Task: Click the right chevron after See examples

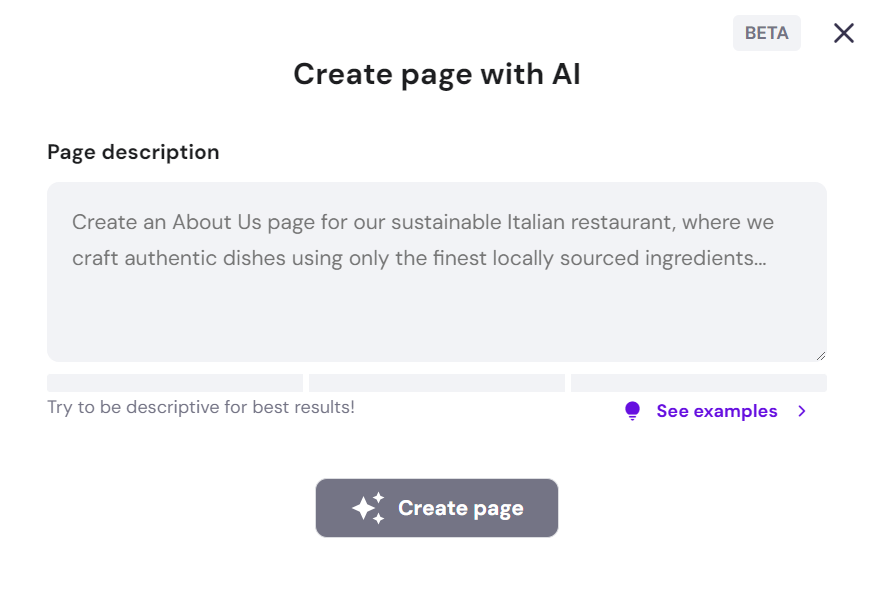Action: pos(802,411)
